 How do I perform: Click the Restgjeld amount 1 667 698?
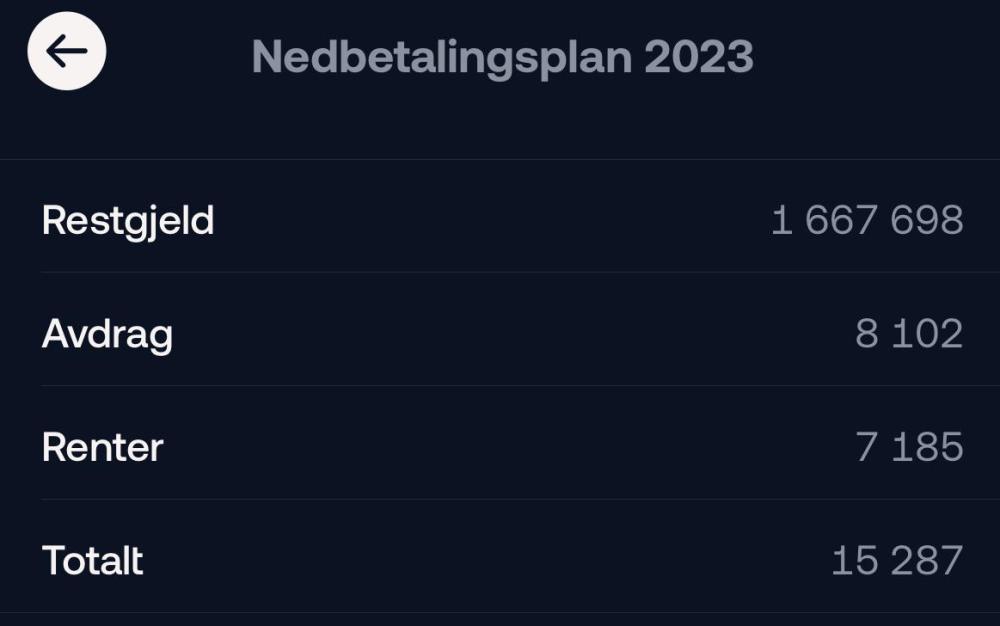pos(866,220)
